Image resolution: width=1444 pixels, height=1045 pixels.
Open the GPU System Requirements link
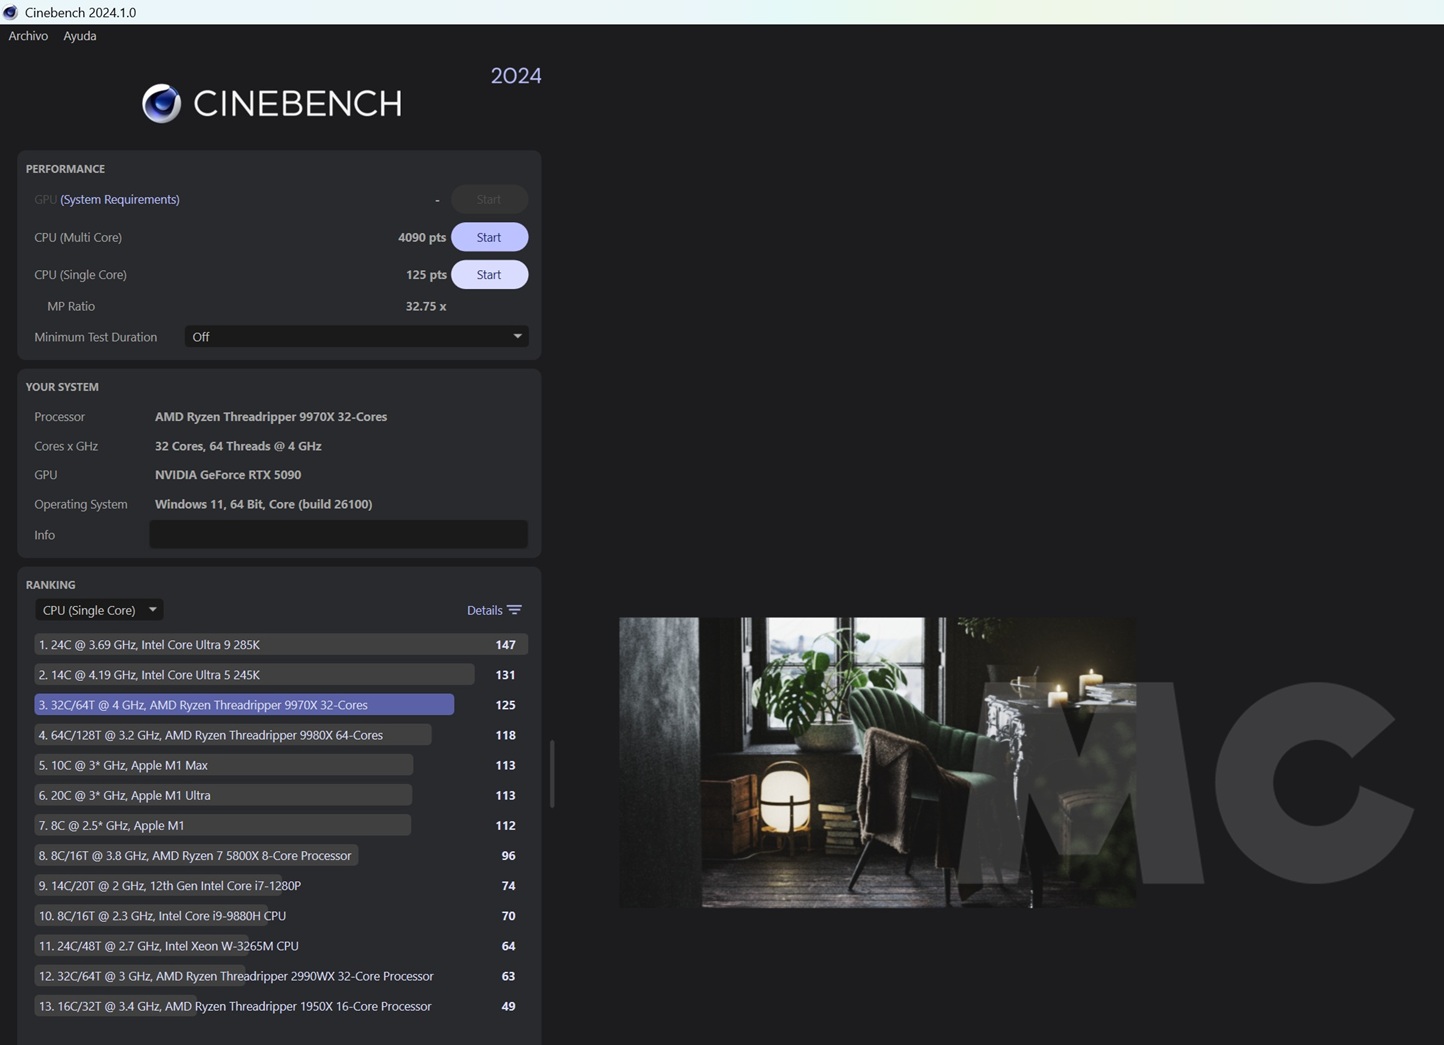[120, 200]
